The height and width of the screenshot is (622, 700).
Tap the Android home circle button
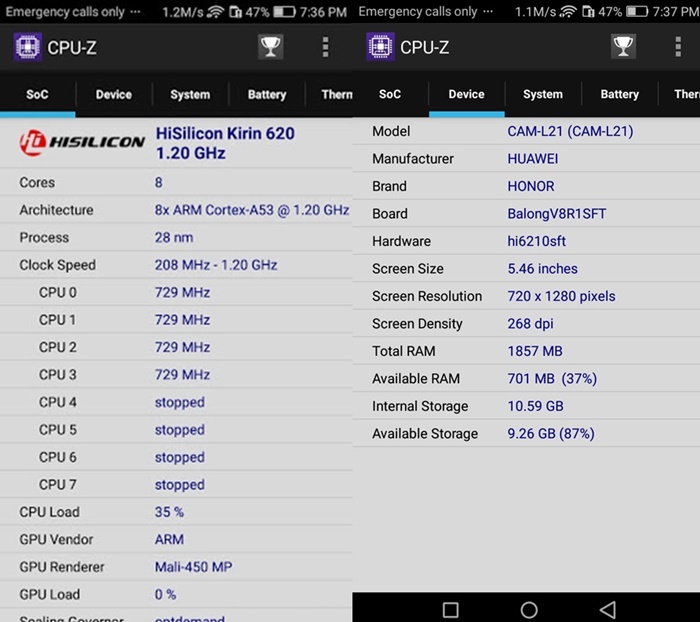(529, 609)
